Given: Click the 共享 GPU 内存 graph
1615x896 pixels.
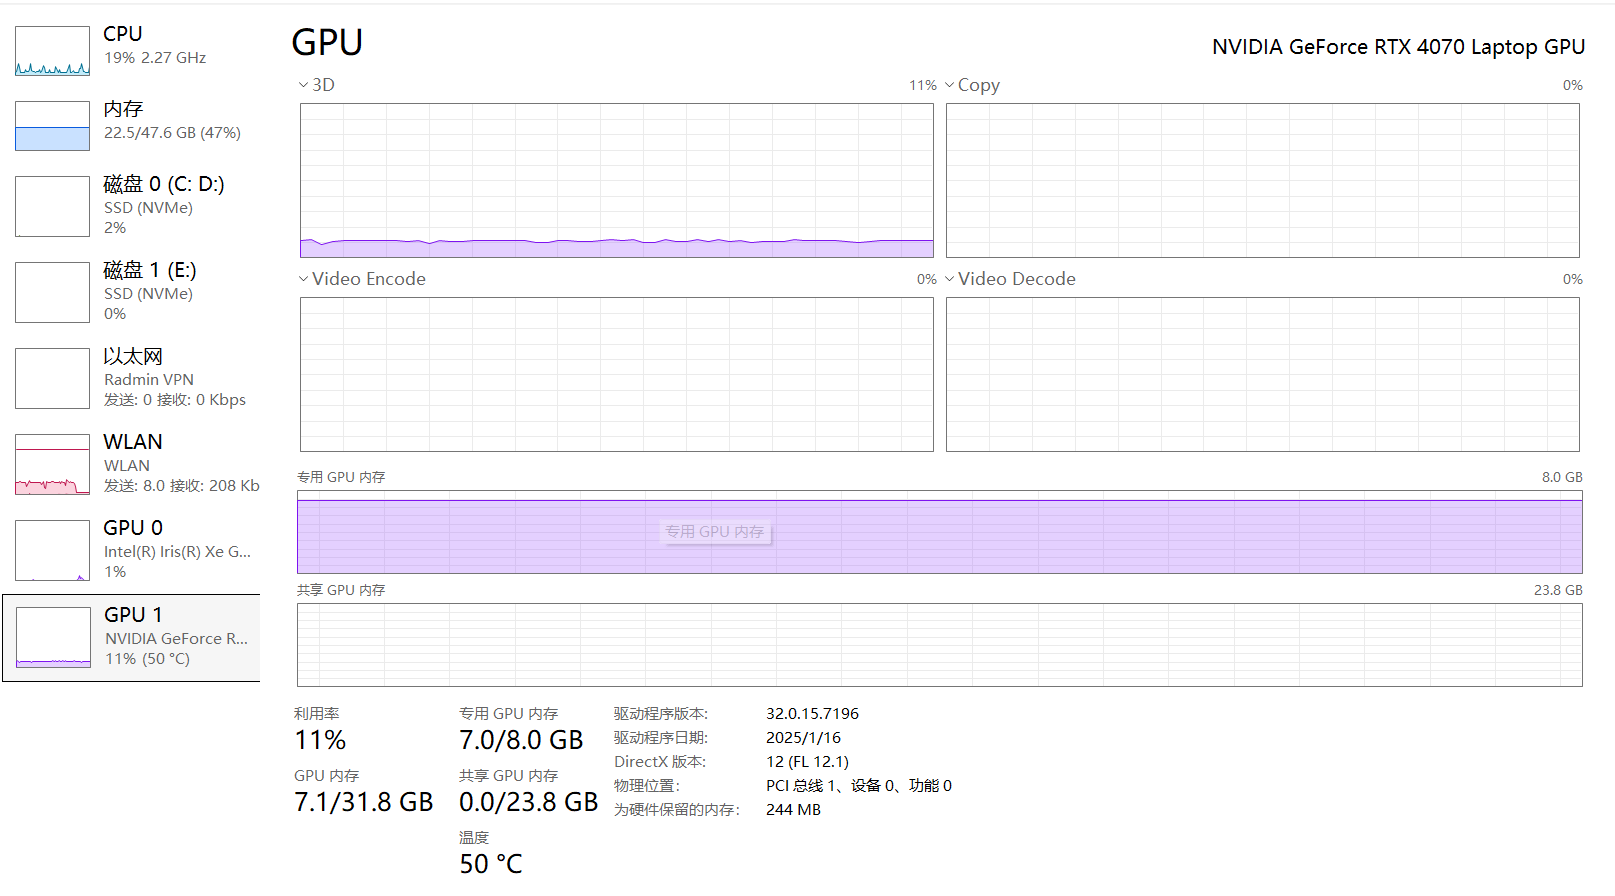Looking at the screenshot, I should click(939, 645).
